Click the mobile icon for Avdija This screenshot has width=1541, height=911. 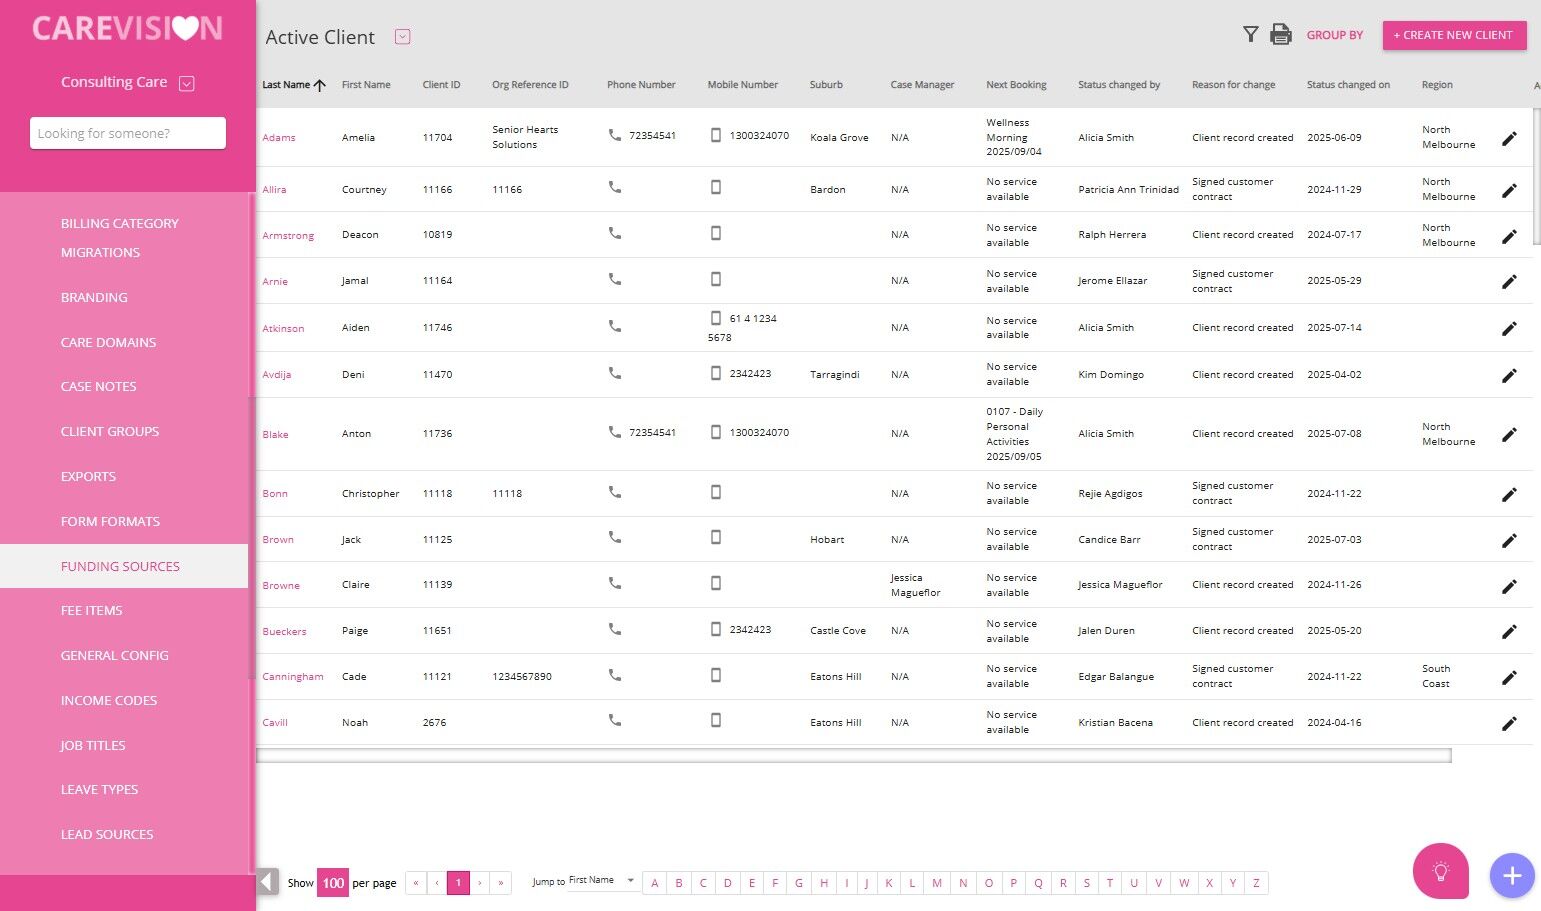tap(716, 373)
